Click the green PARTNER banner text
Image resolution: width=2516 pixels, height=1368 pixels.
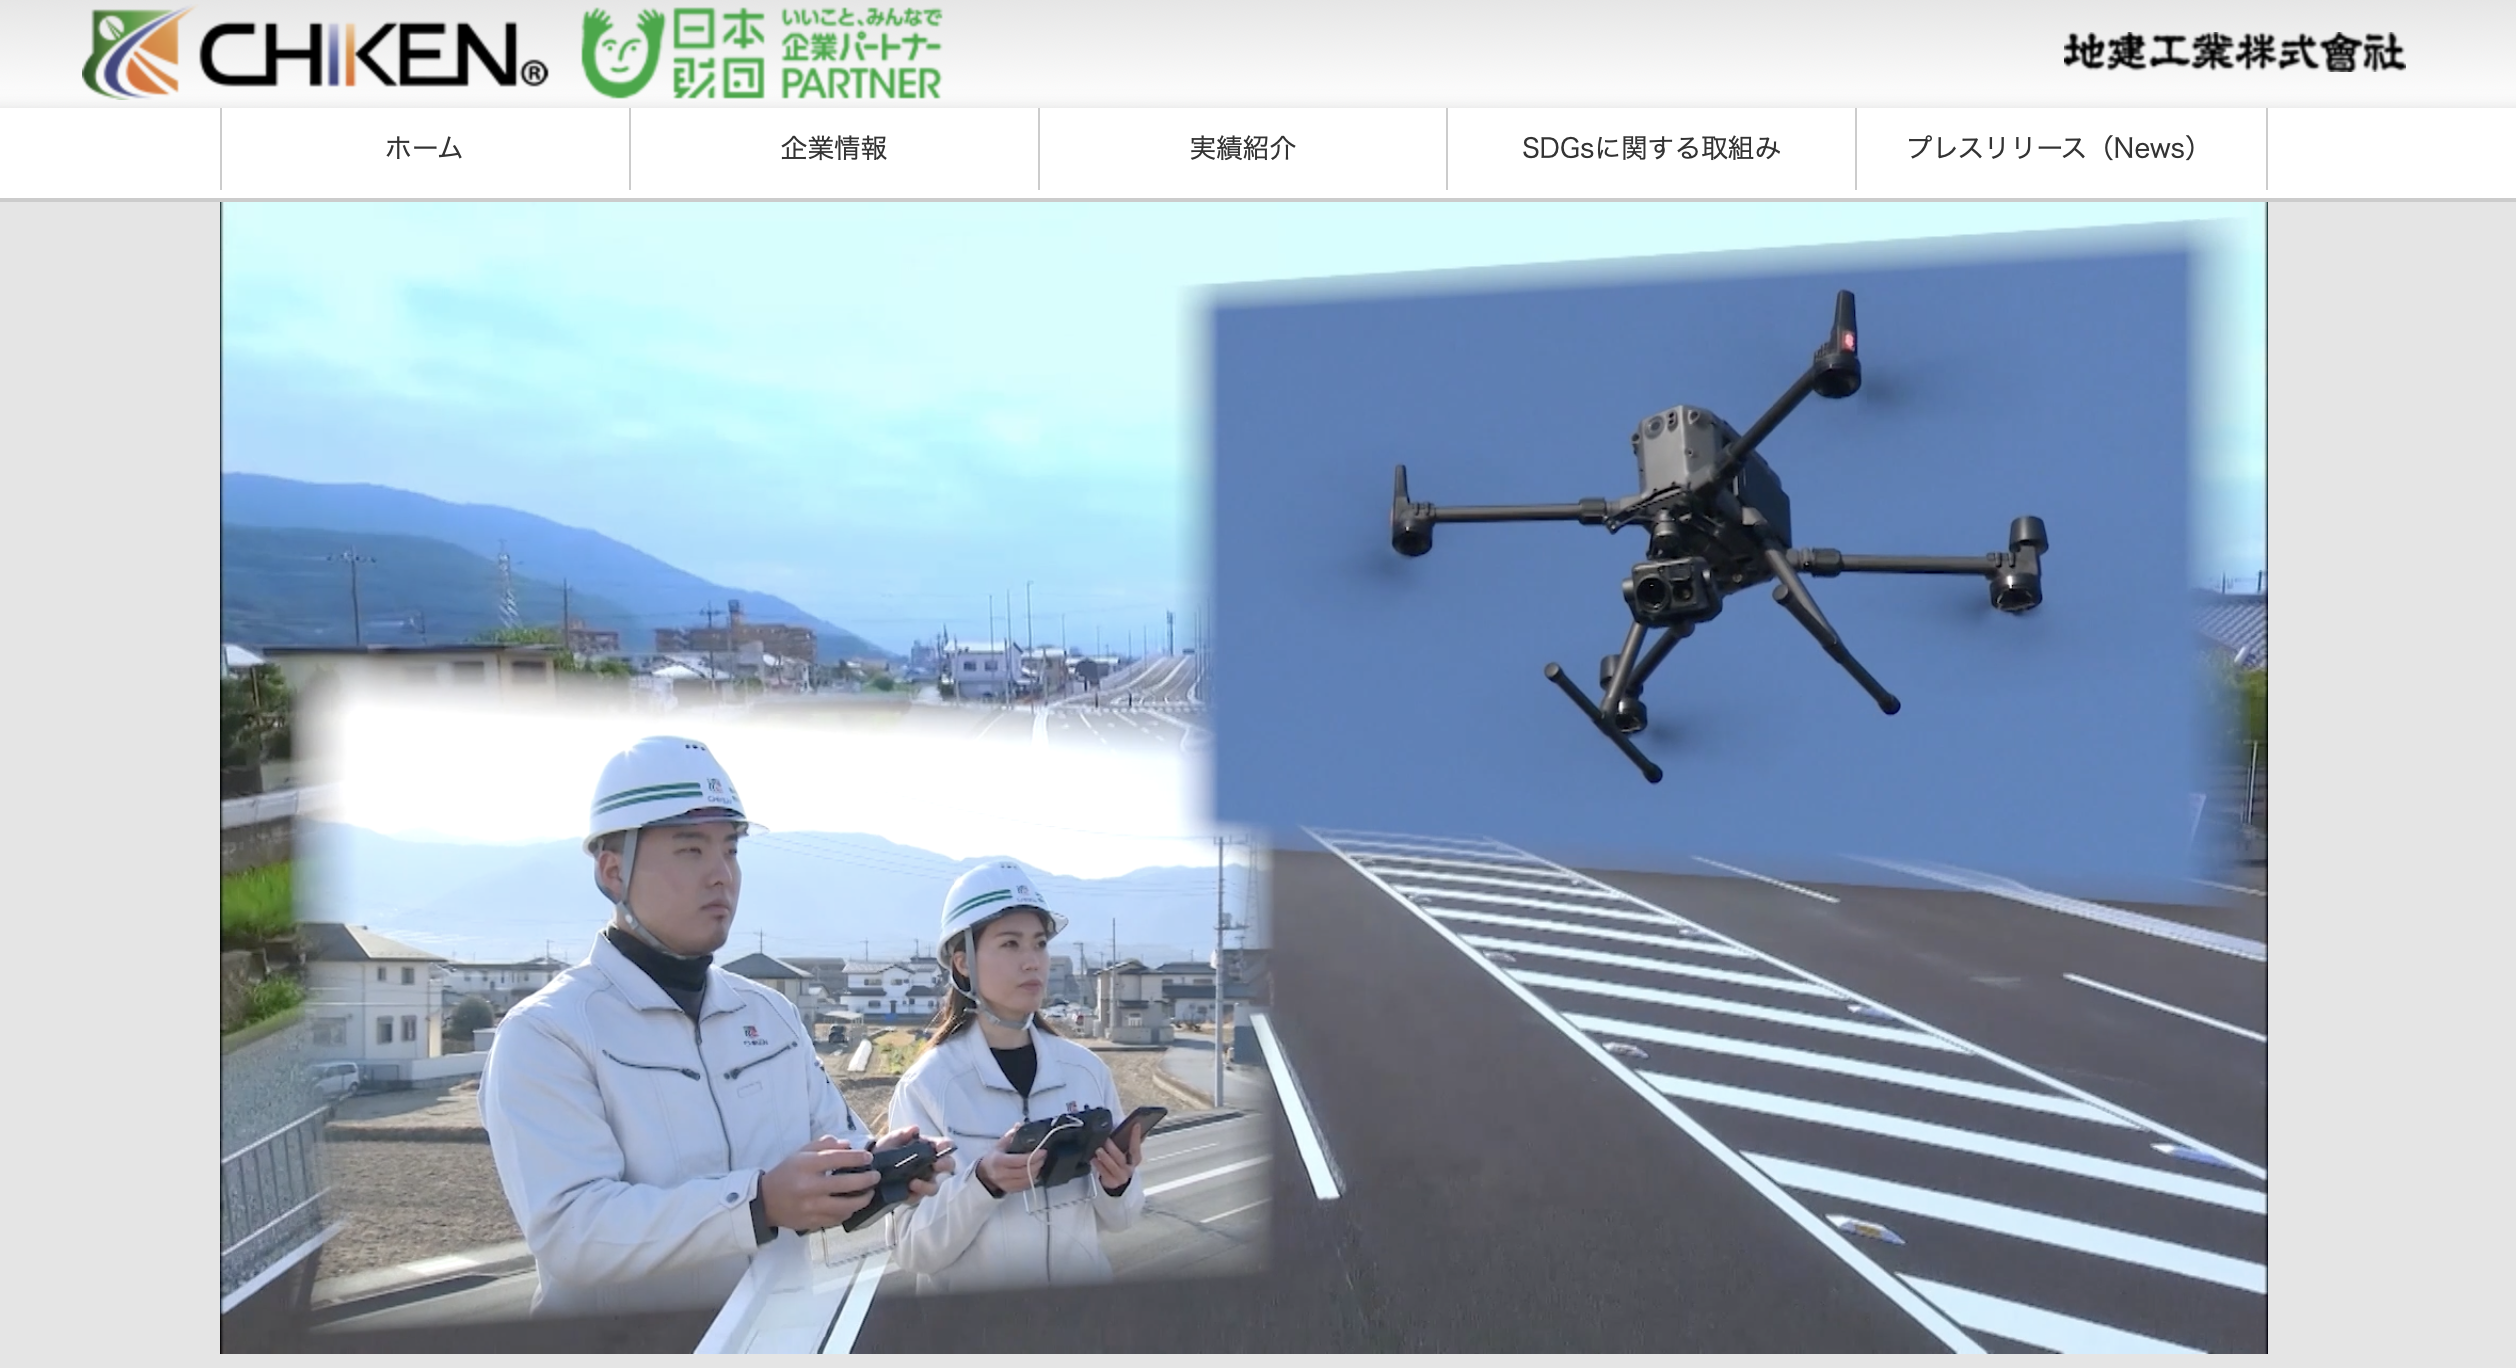(860, 82)
